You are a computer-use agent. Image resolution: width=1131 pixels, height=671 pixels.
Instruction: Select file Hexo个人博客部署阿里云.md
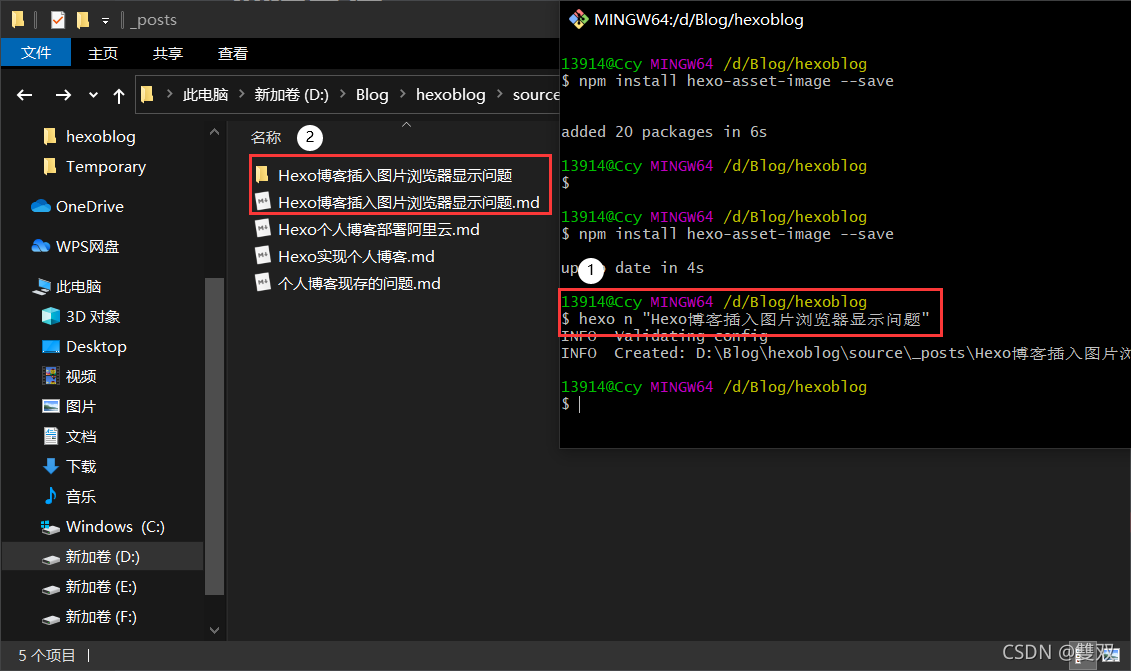coord(379,229)
